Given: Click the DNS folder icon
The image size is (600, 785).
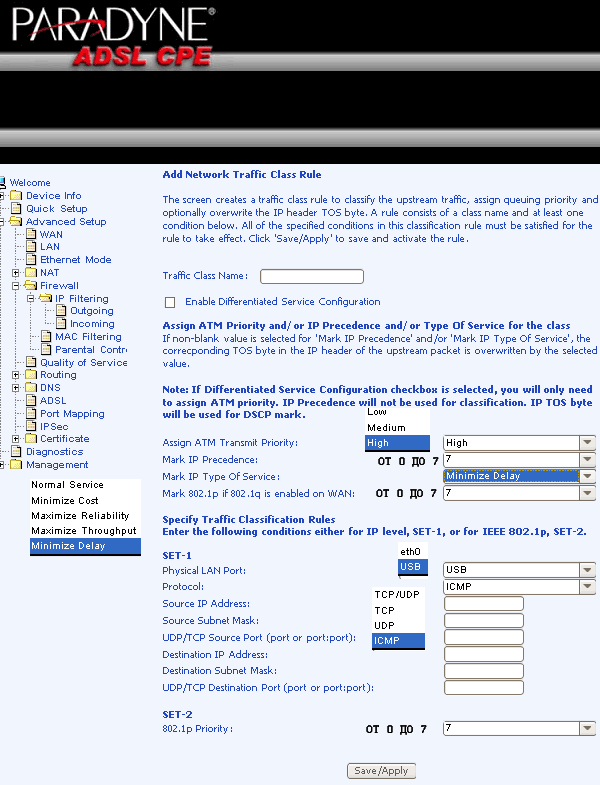Looking at the screenshot, I should tap(31, 387).
